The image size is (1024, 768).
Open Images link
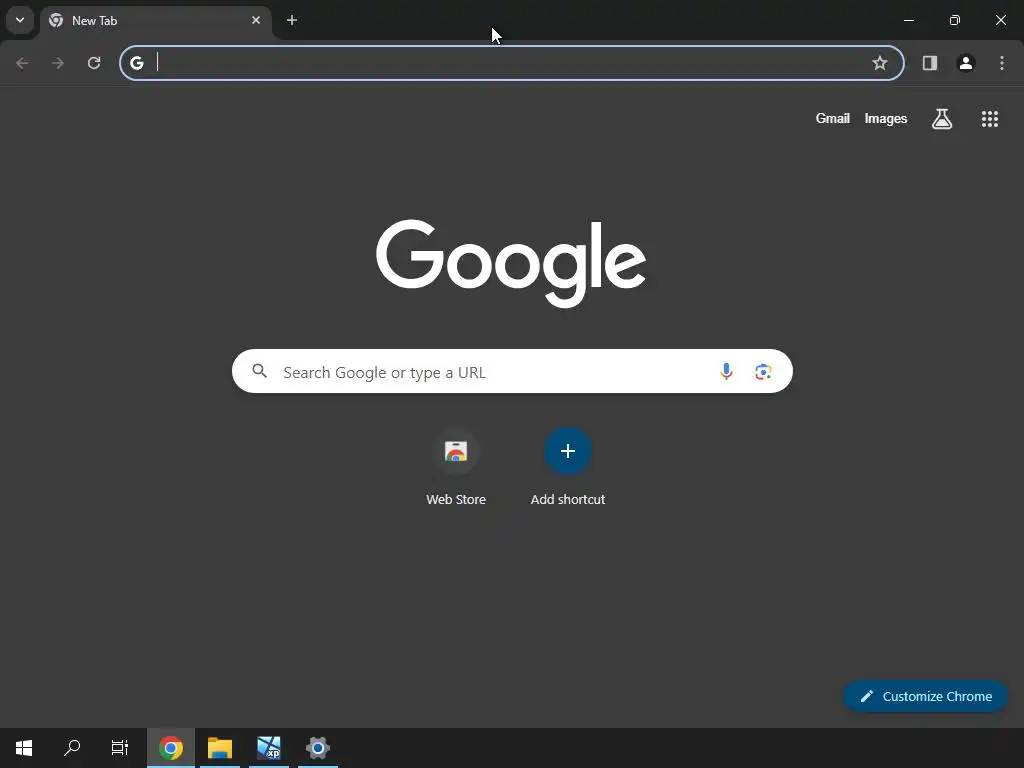point(886,118)
